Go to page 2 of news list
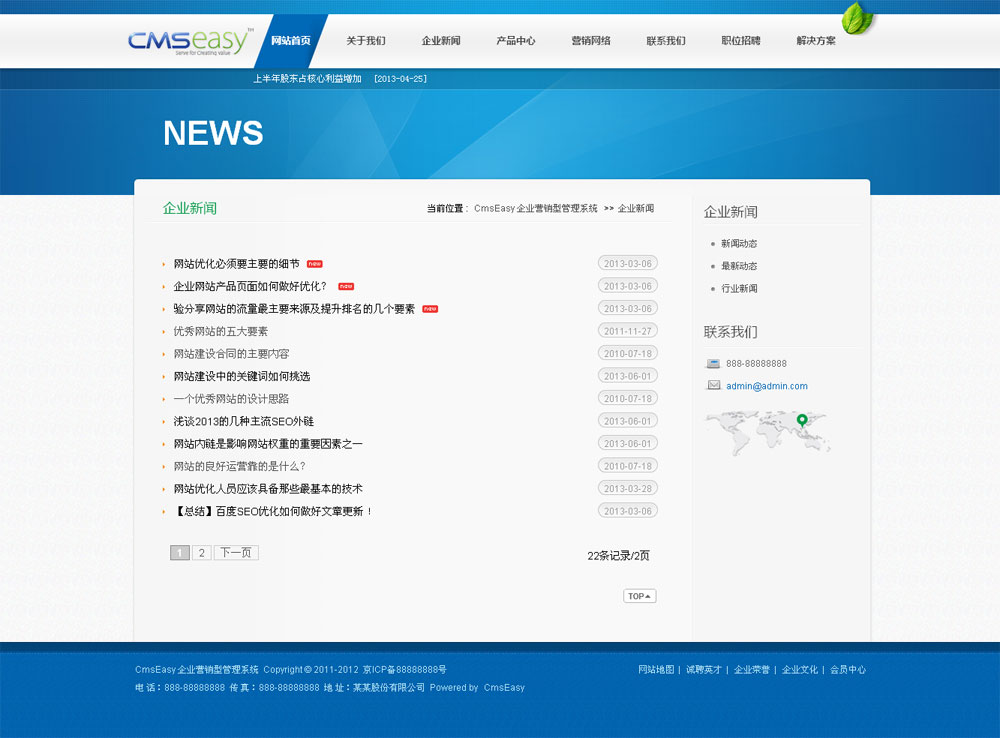The image size is (1000, 738). 201,553
